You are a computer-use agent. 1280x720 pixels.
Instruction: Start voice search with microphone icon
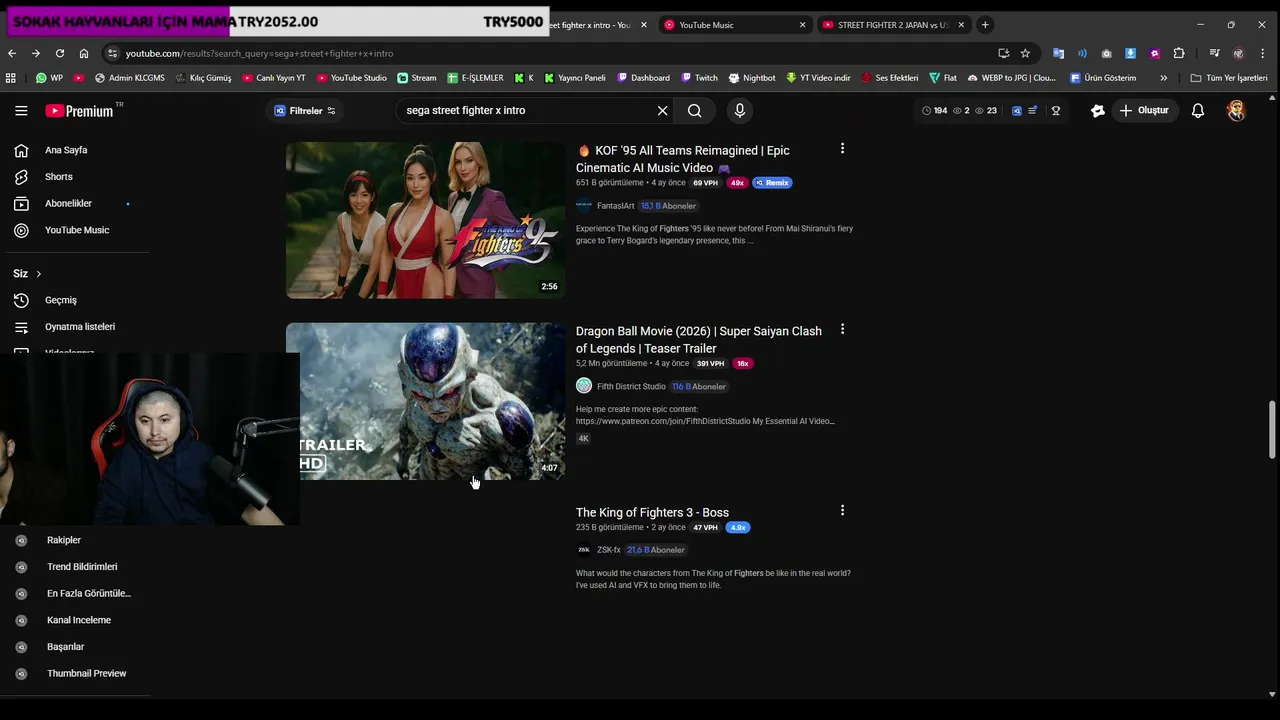[x=740, y=111]
